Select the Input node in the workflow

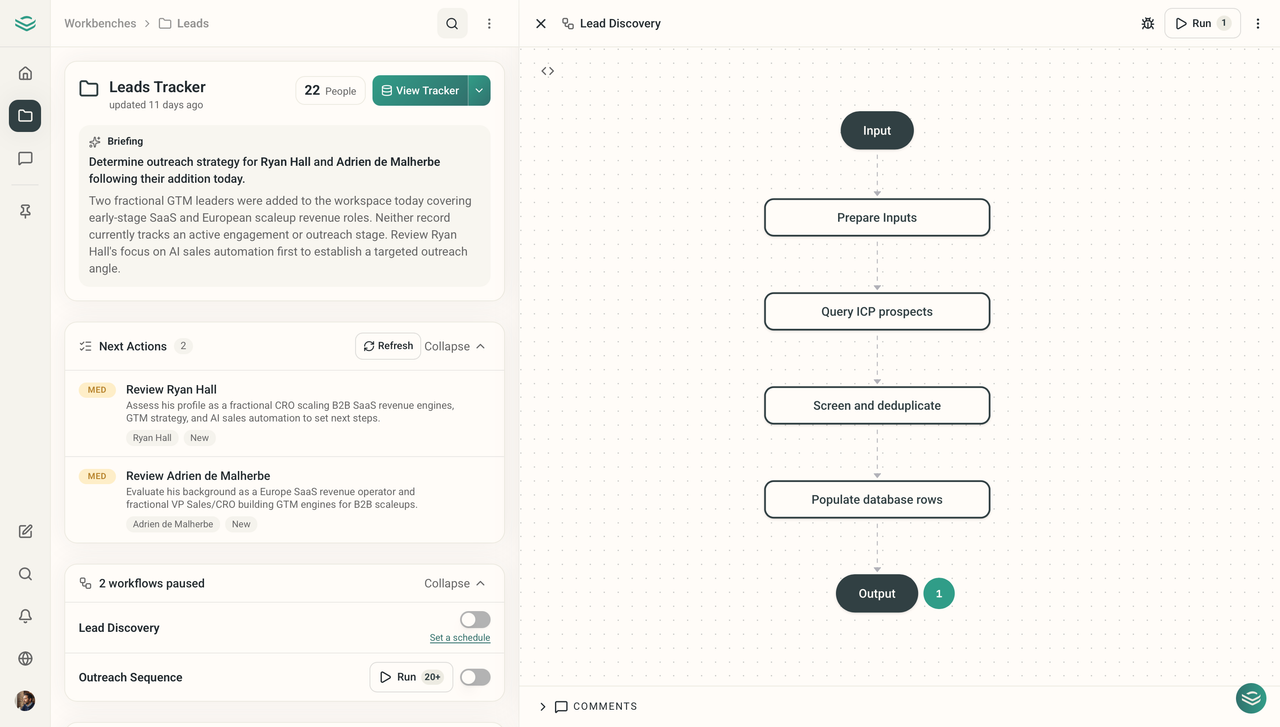tap(877, 130)
